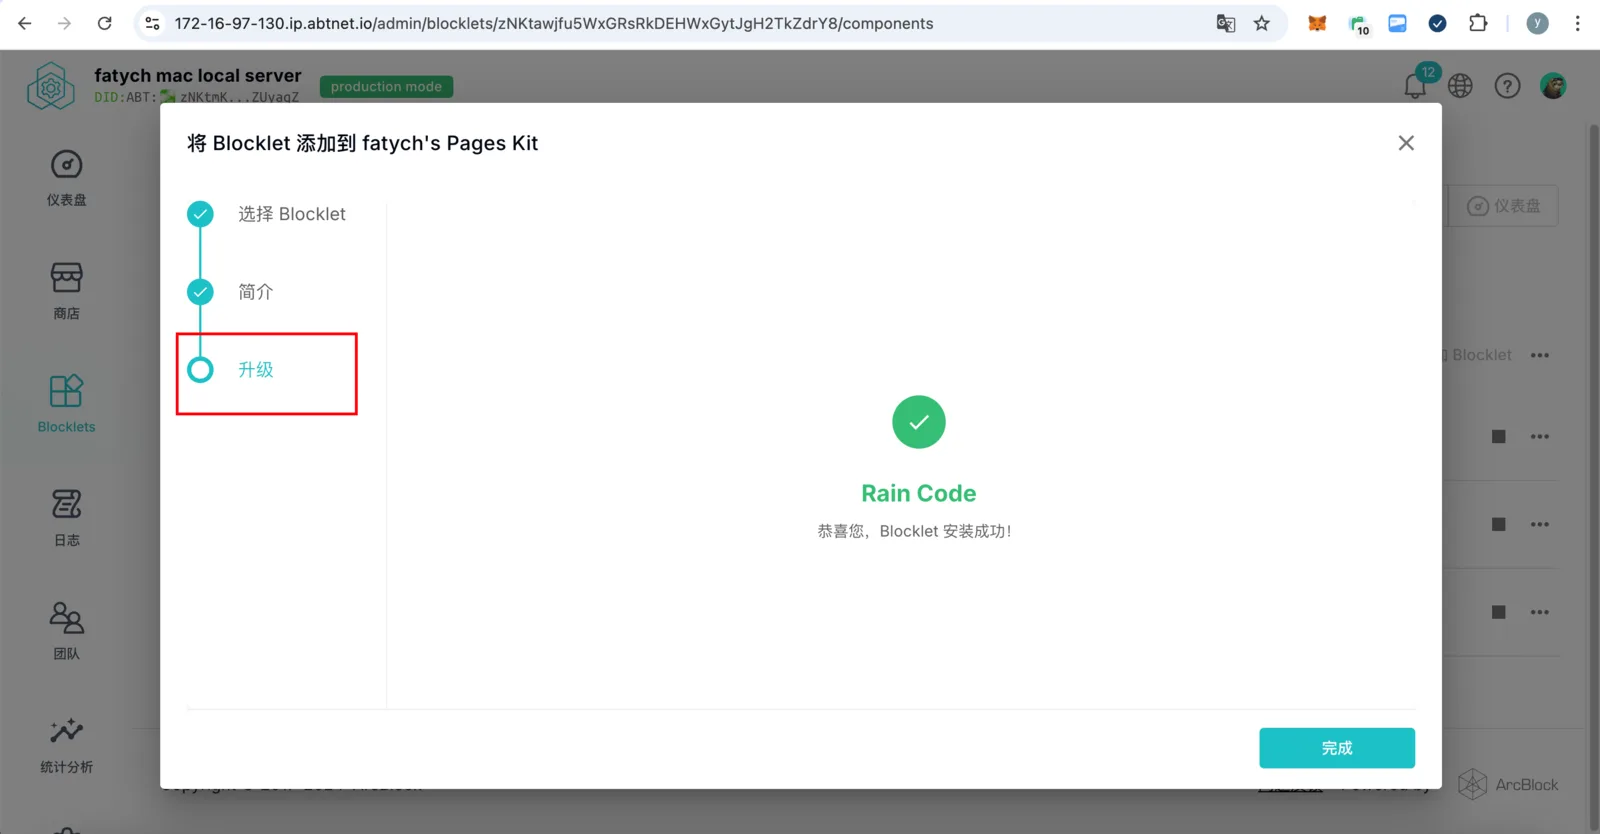Open the MetaMask fox extension
The image size is (1600, 834).
1317,23
